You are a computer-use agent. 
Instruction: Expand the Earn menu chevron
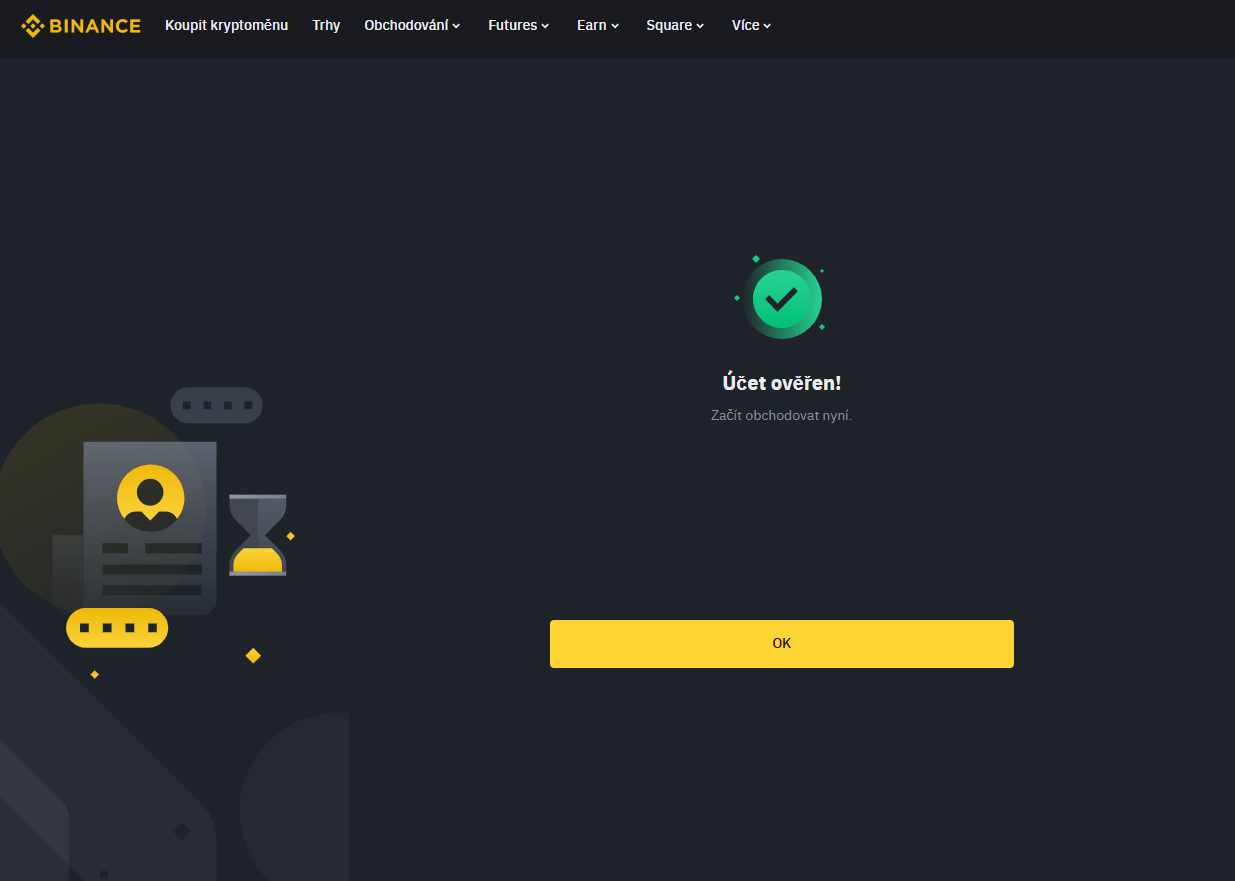click(597, 25)
